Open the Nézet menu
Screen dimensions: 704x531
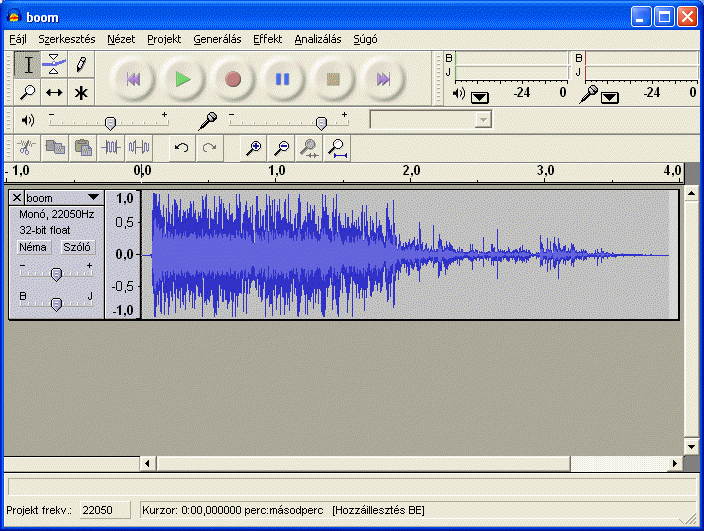(121, 39)
